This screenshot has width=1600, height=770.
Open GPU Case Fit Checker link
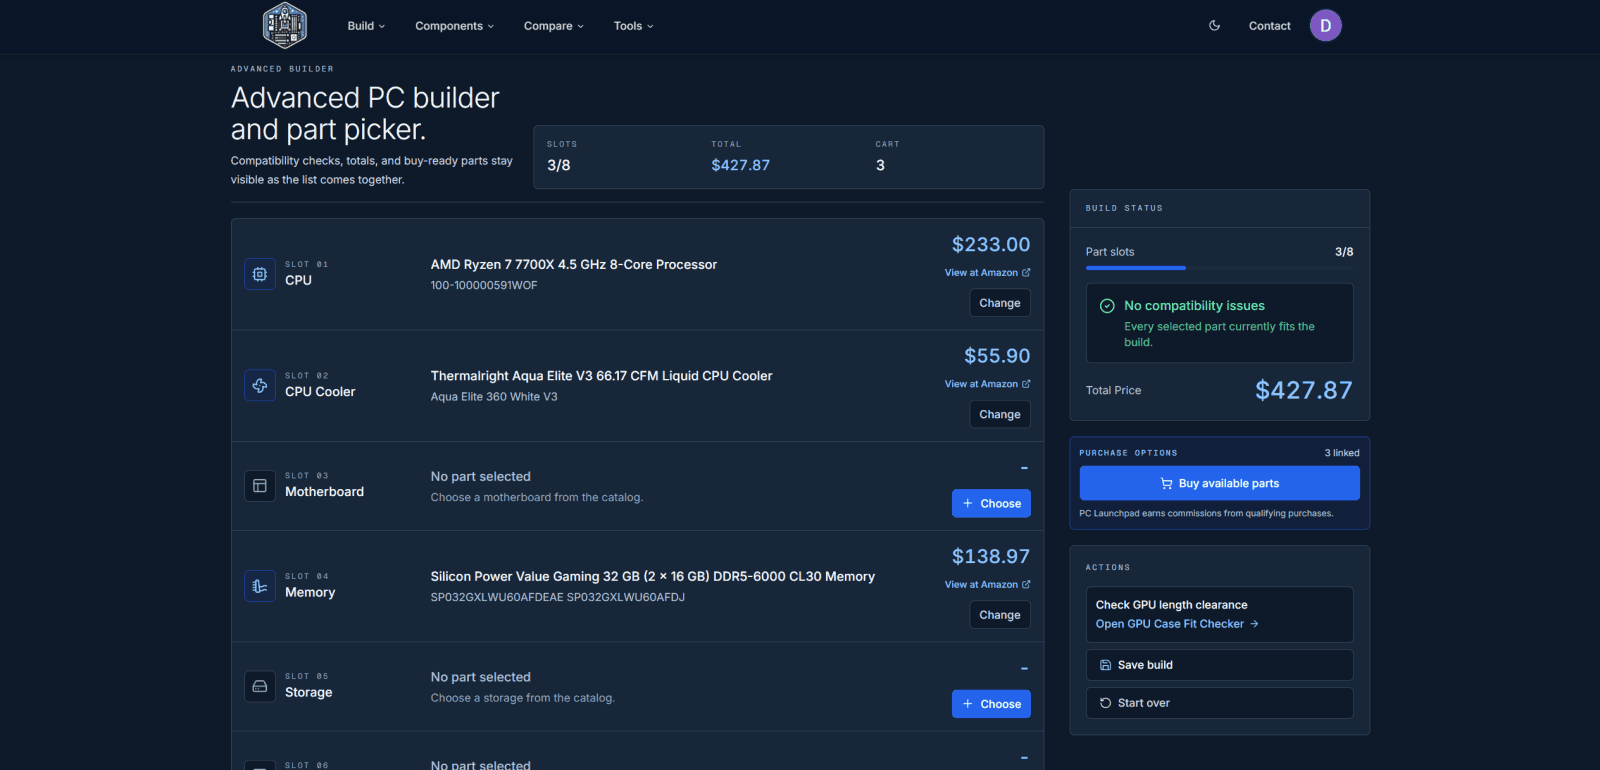point(1177,624)
